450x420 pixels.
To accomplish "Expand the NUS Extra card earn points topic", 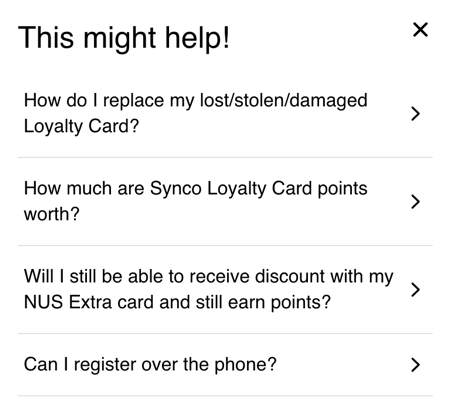I will [x=225, y=289].
